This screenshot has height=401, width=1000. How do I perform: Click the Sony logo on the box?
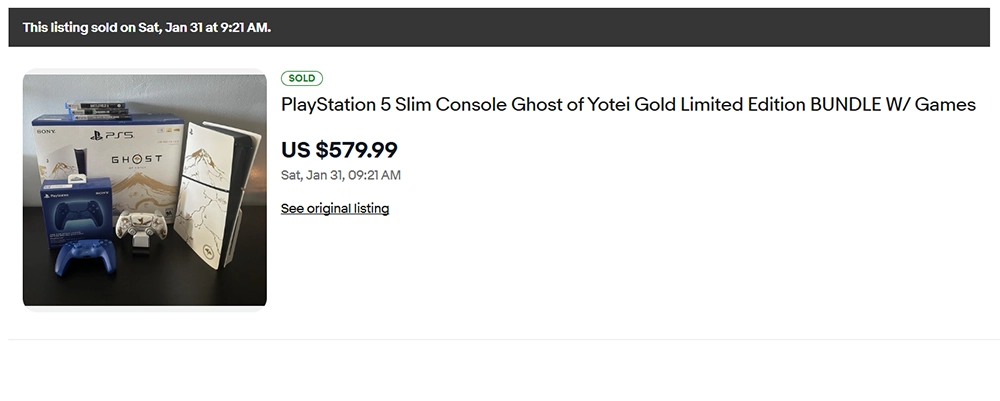pyautogui.click(x=44, y=131)
